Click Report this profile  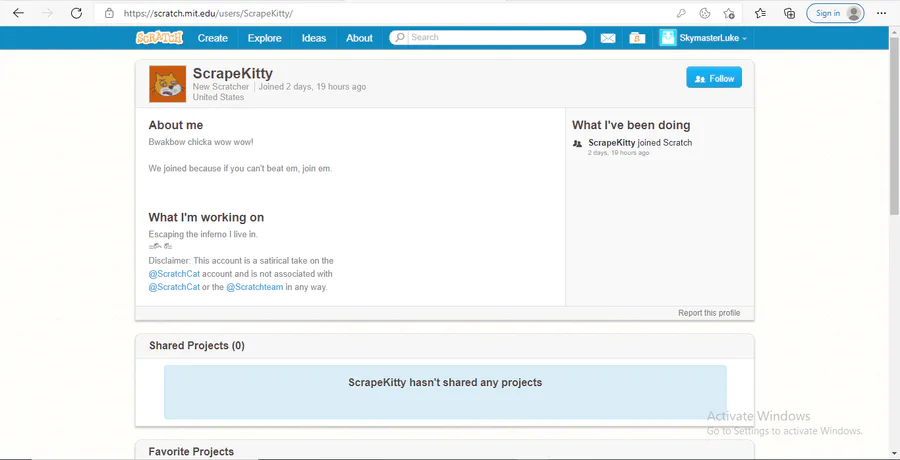709,313
